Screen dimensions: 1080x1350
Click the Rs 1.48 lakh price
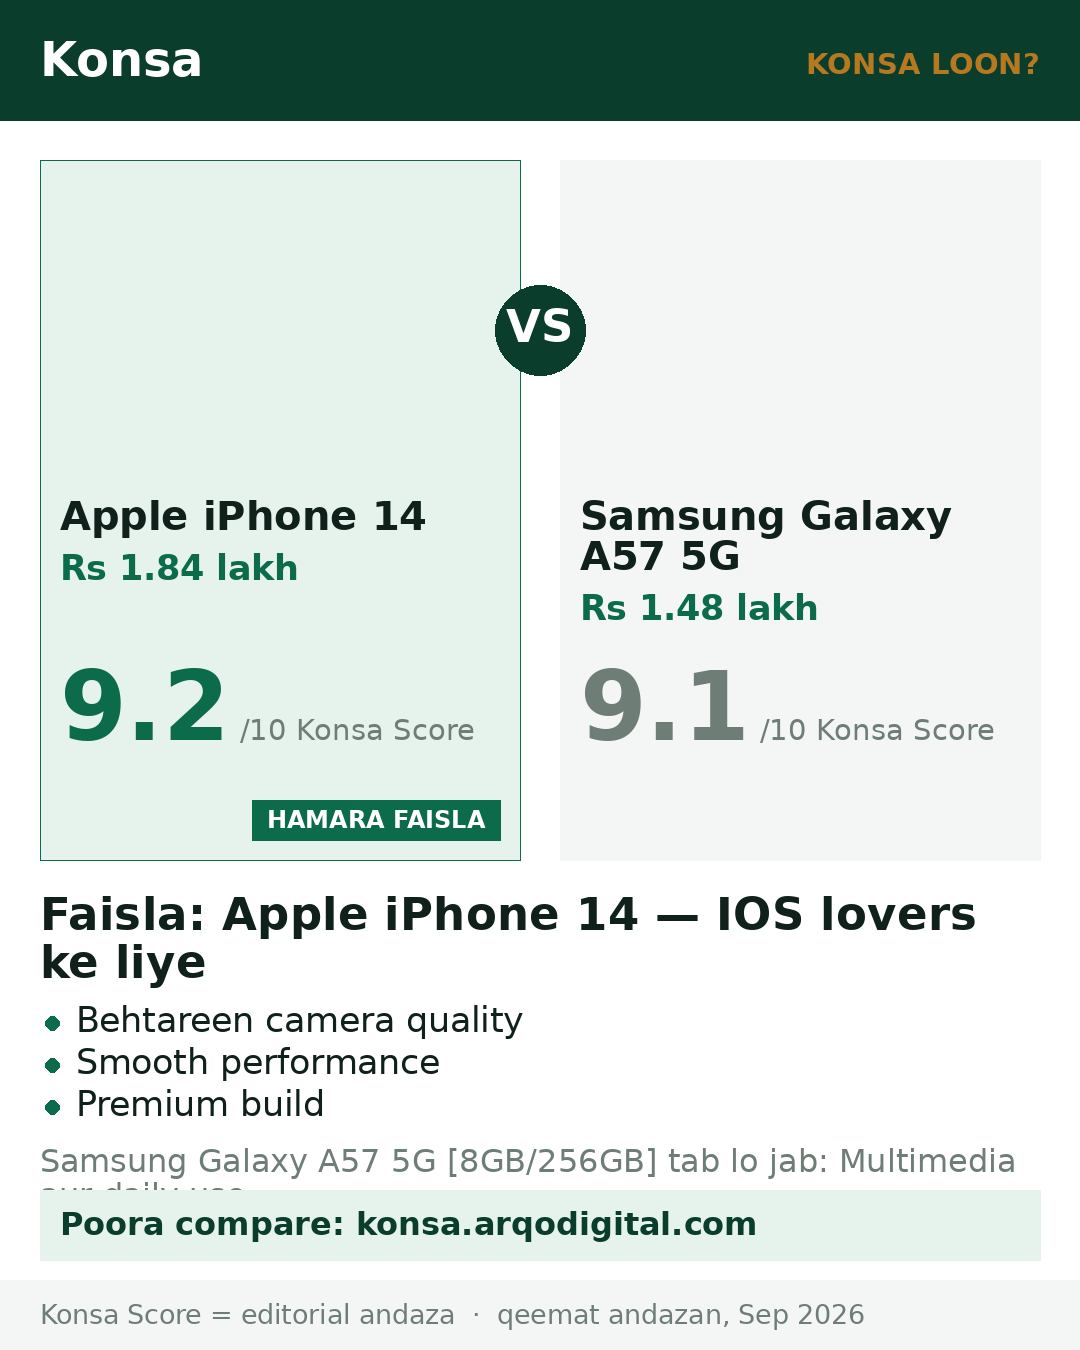[x=699, y=608]
